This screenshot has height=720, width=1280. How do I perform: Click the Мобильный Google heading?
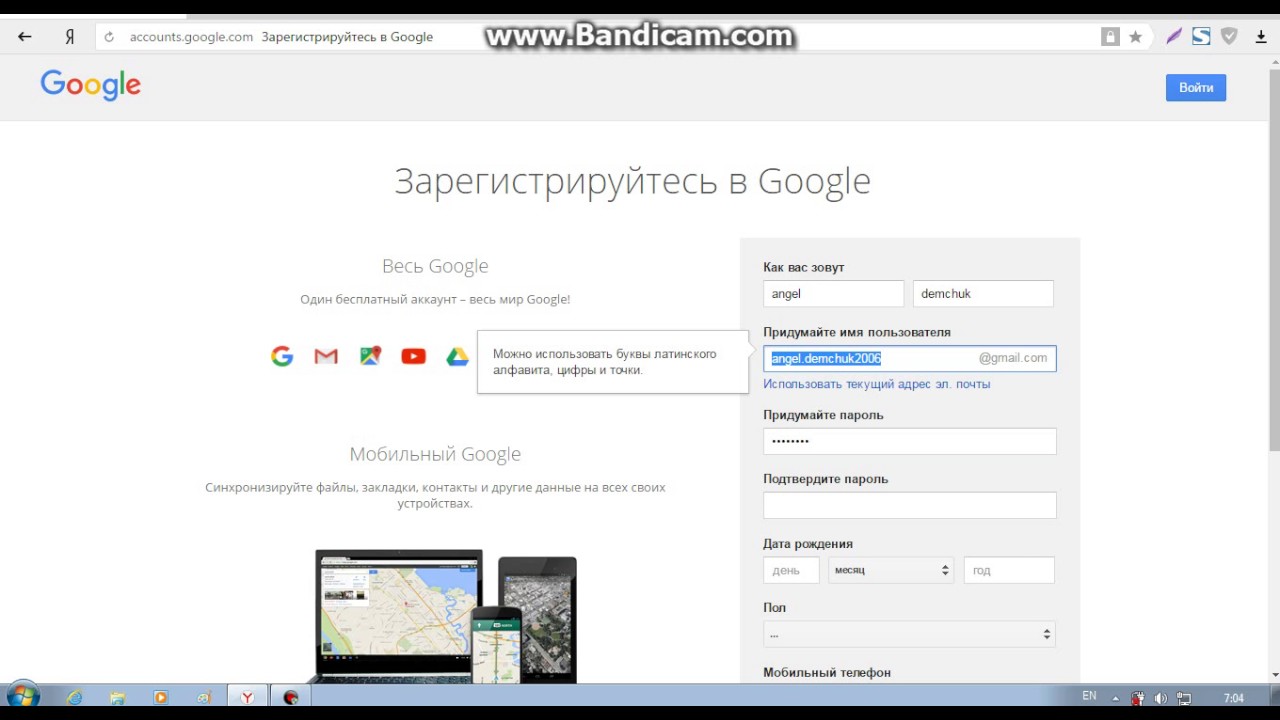tap(435, 454)
